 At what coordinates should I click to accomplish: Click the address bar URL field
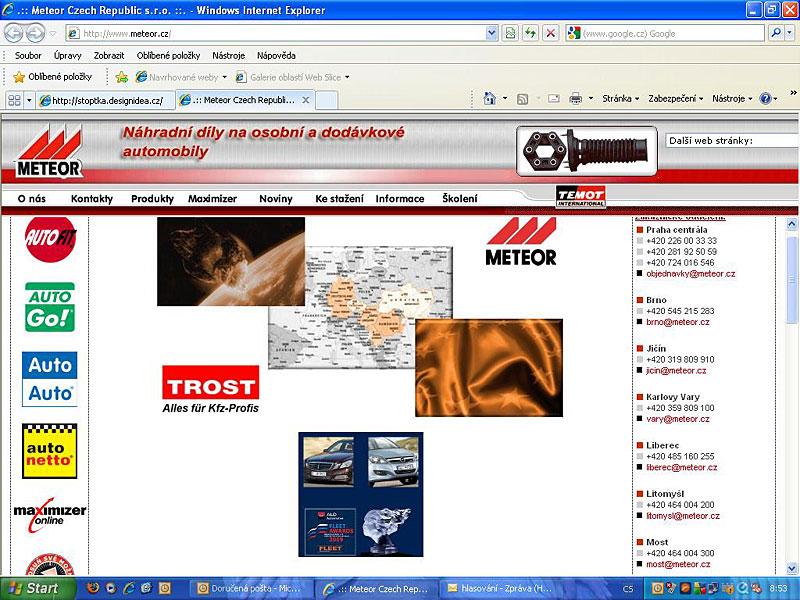pos(276,34)
